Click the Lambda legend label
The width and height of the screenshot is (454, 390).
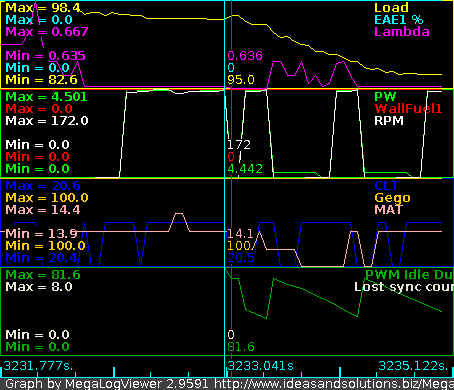(402, 32)
